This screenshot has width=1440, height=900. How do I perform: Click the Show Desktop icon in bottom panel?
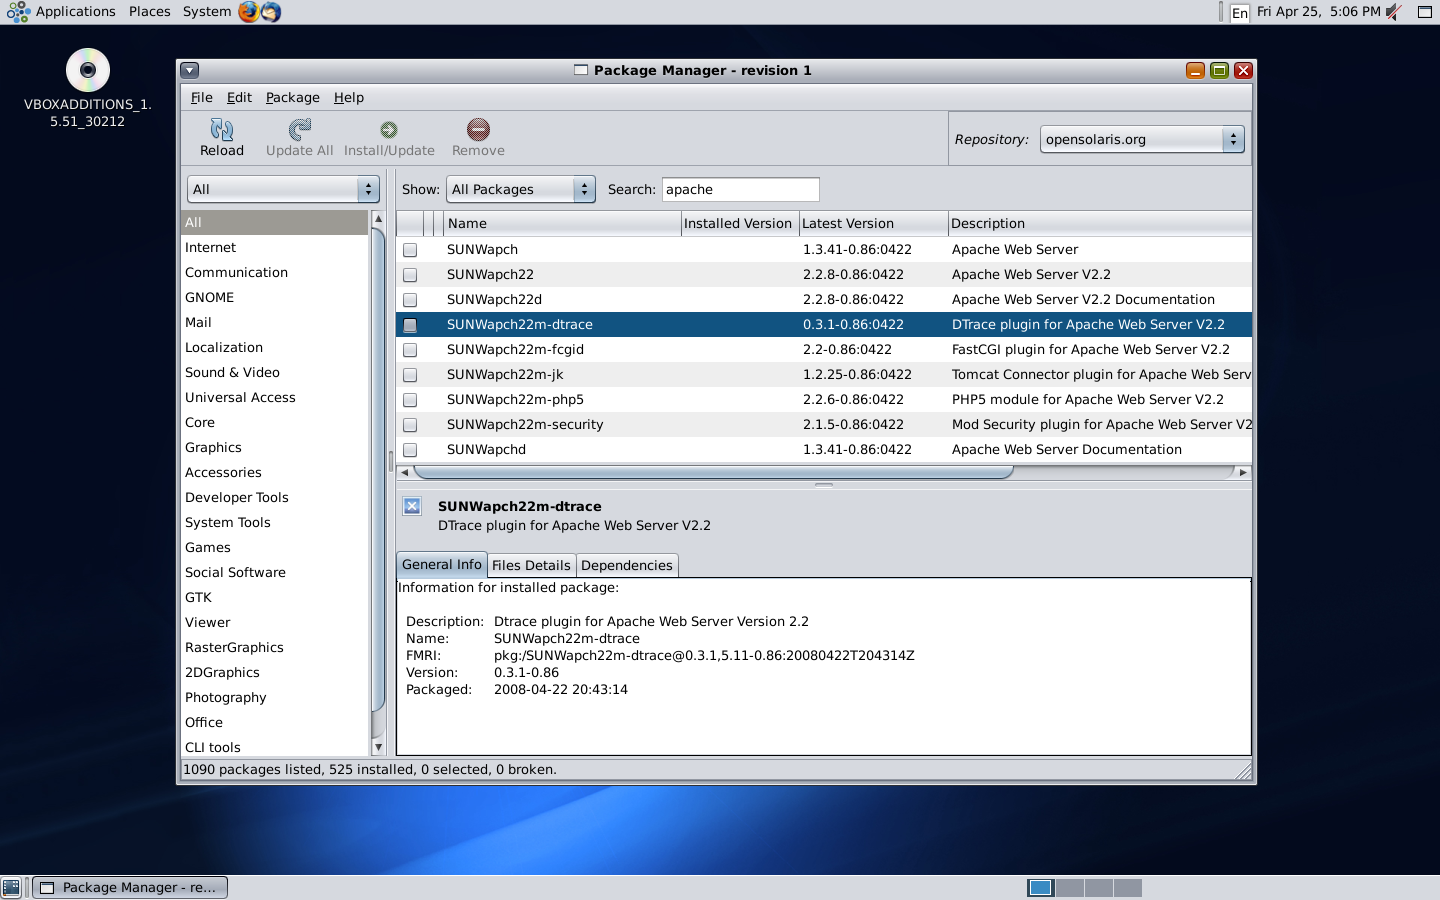(x=11, y=887)
